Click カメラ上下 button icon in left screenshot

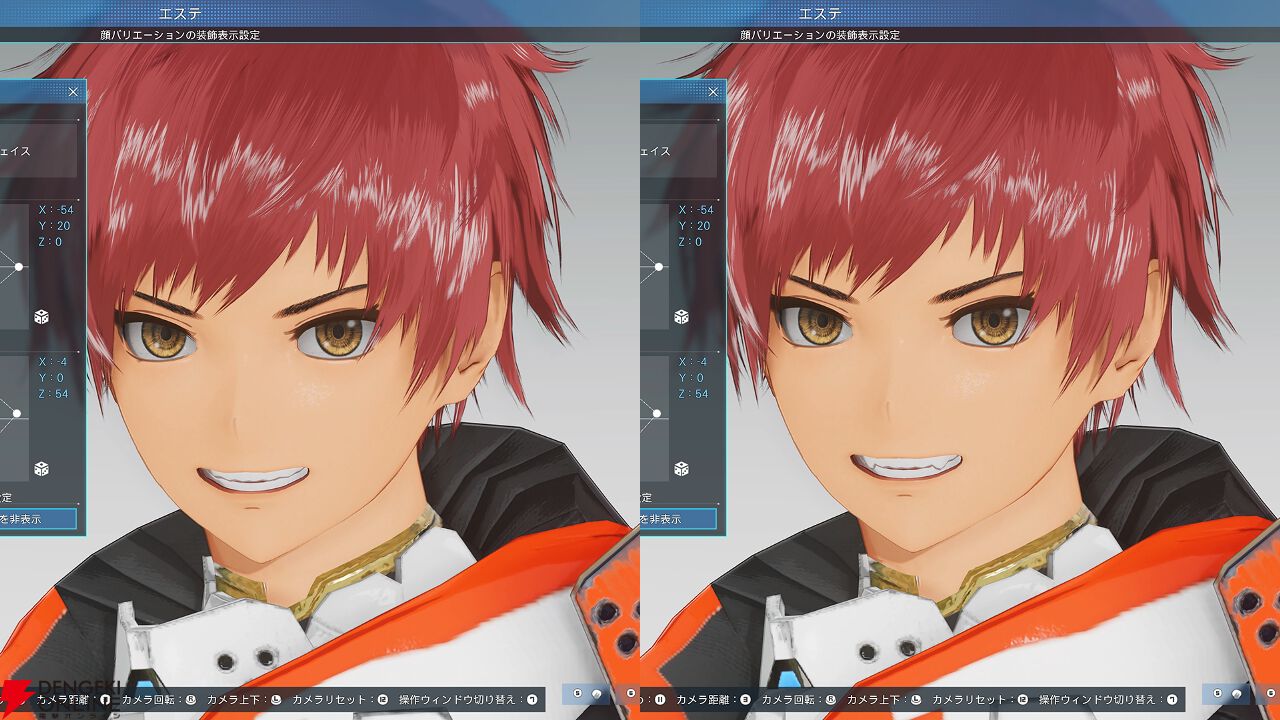coord(275,700)
